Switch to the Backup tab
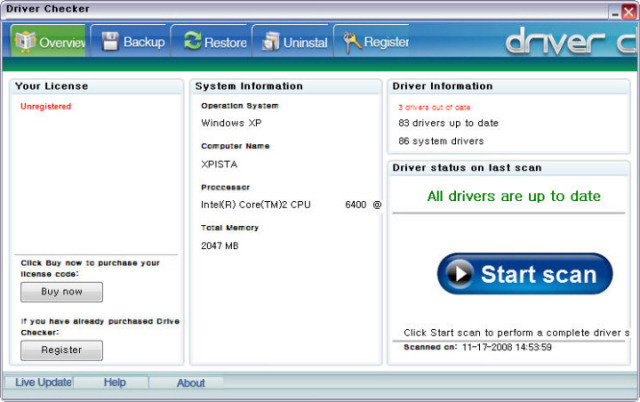The image size is (640, 402). click(x=129, y=41)
